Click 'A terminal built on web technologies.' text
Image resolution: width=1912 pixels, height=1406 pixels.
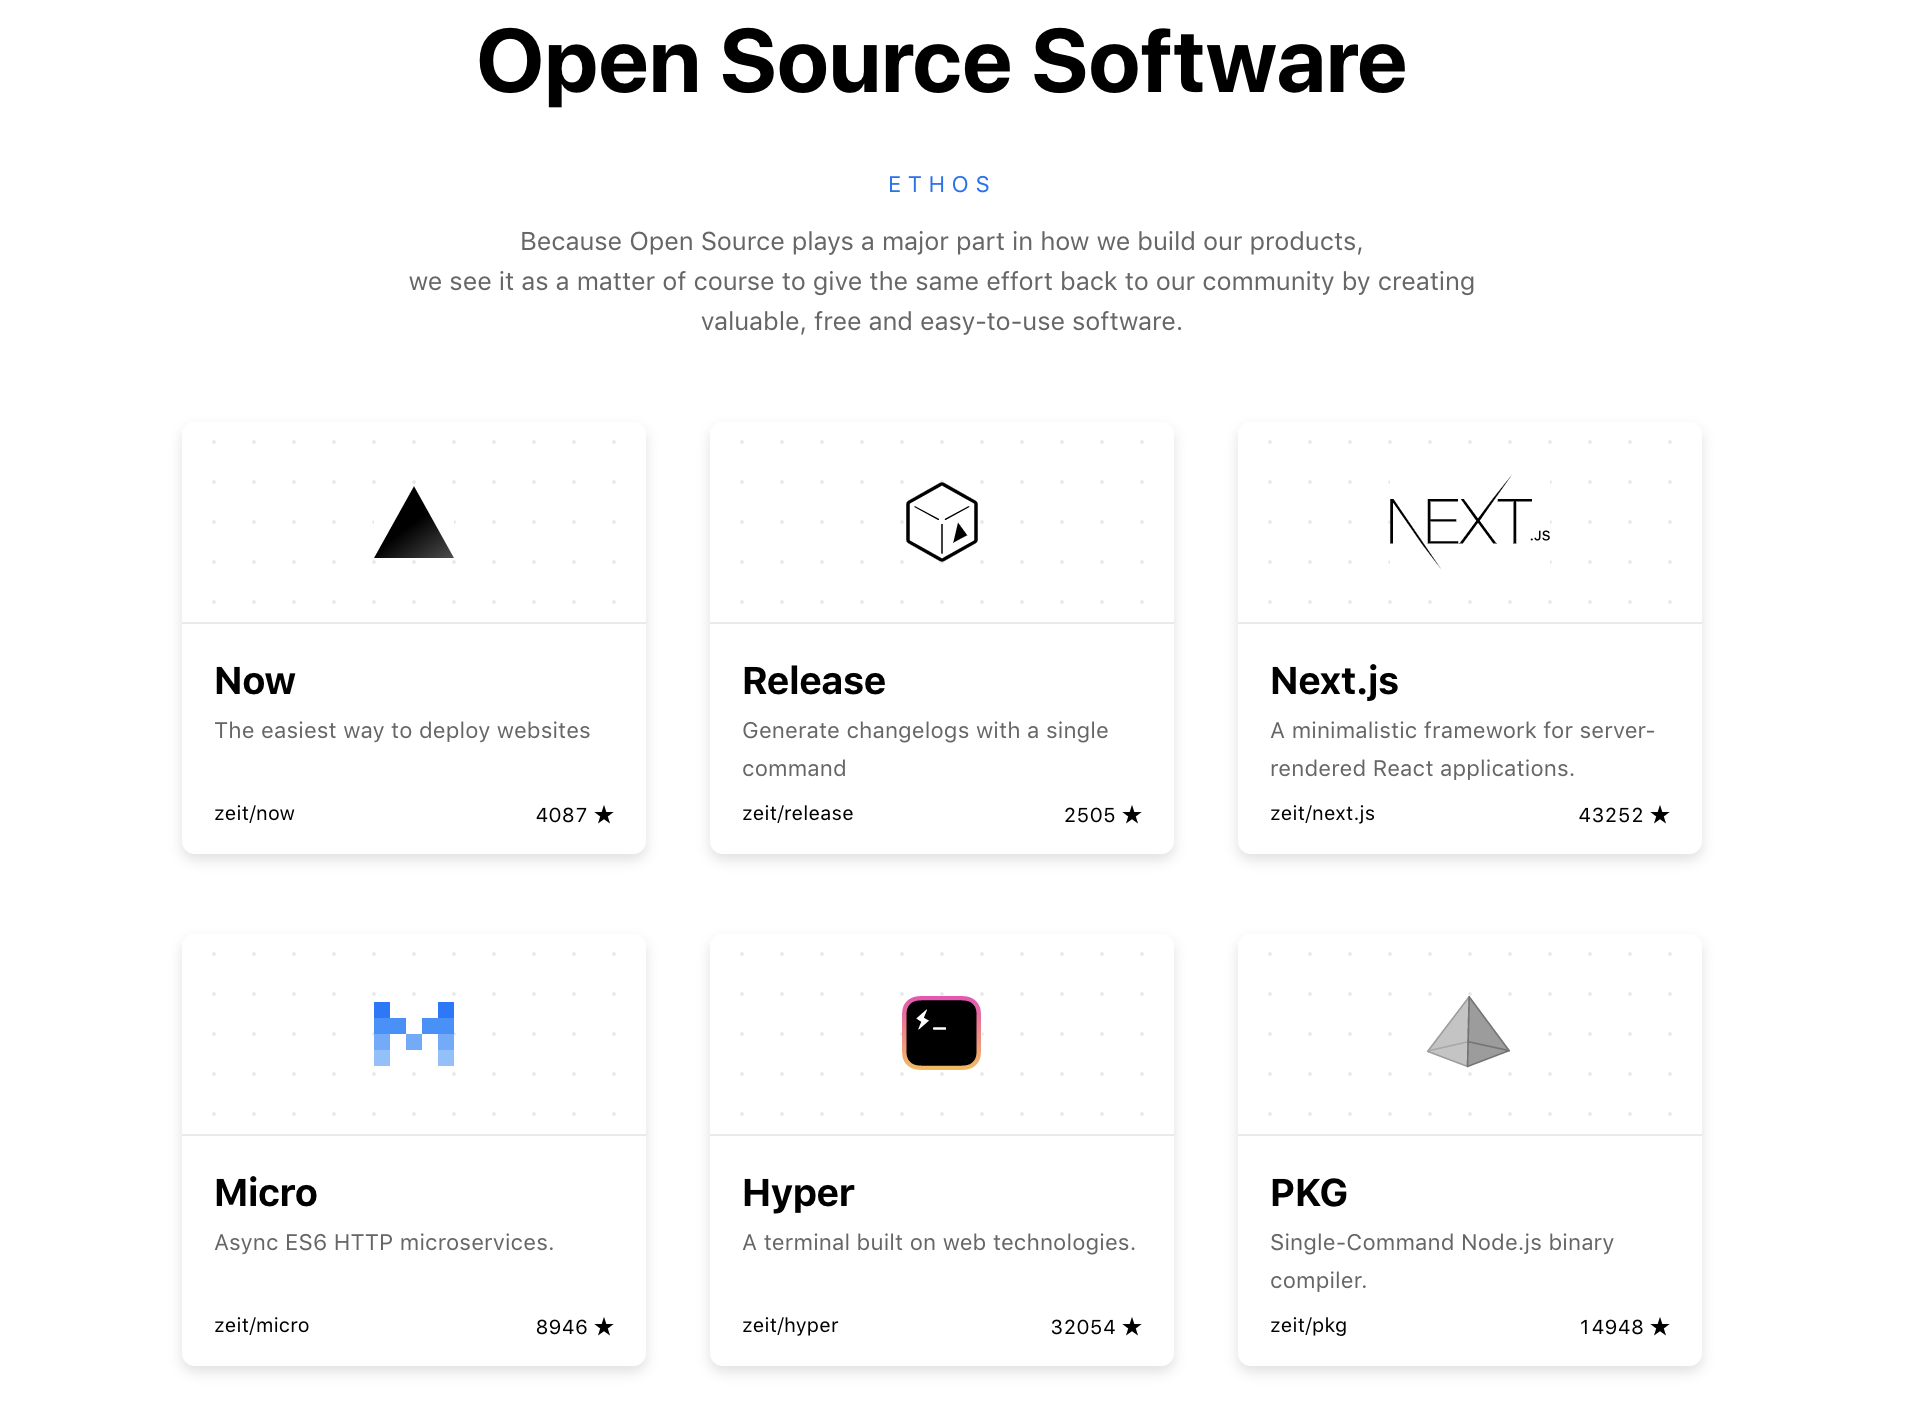coord(939,1243)
